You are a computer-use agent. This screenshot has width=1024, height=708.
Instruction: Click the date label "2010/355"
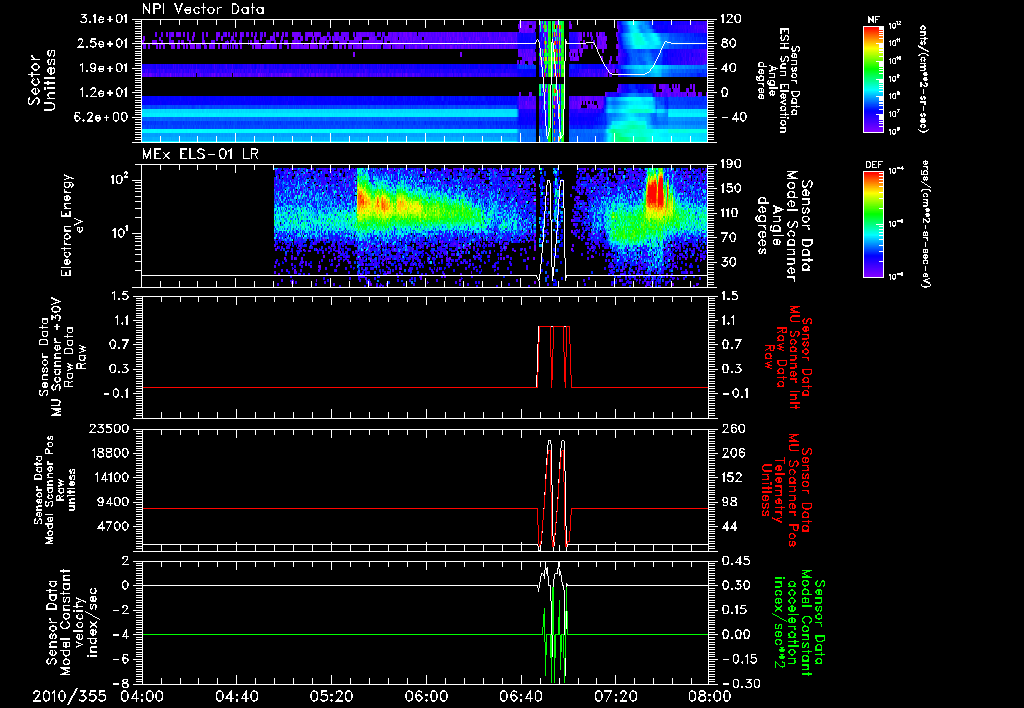click(x=69, y=696)
